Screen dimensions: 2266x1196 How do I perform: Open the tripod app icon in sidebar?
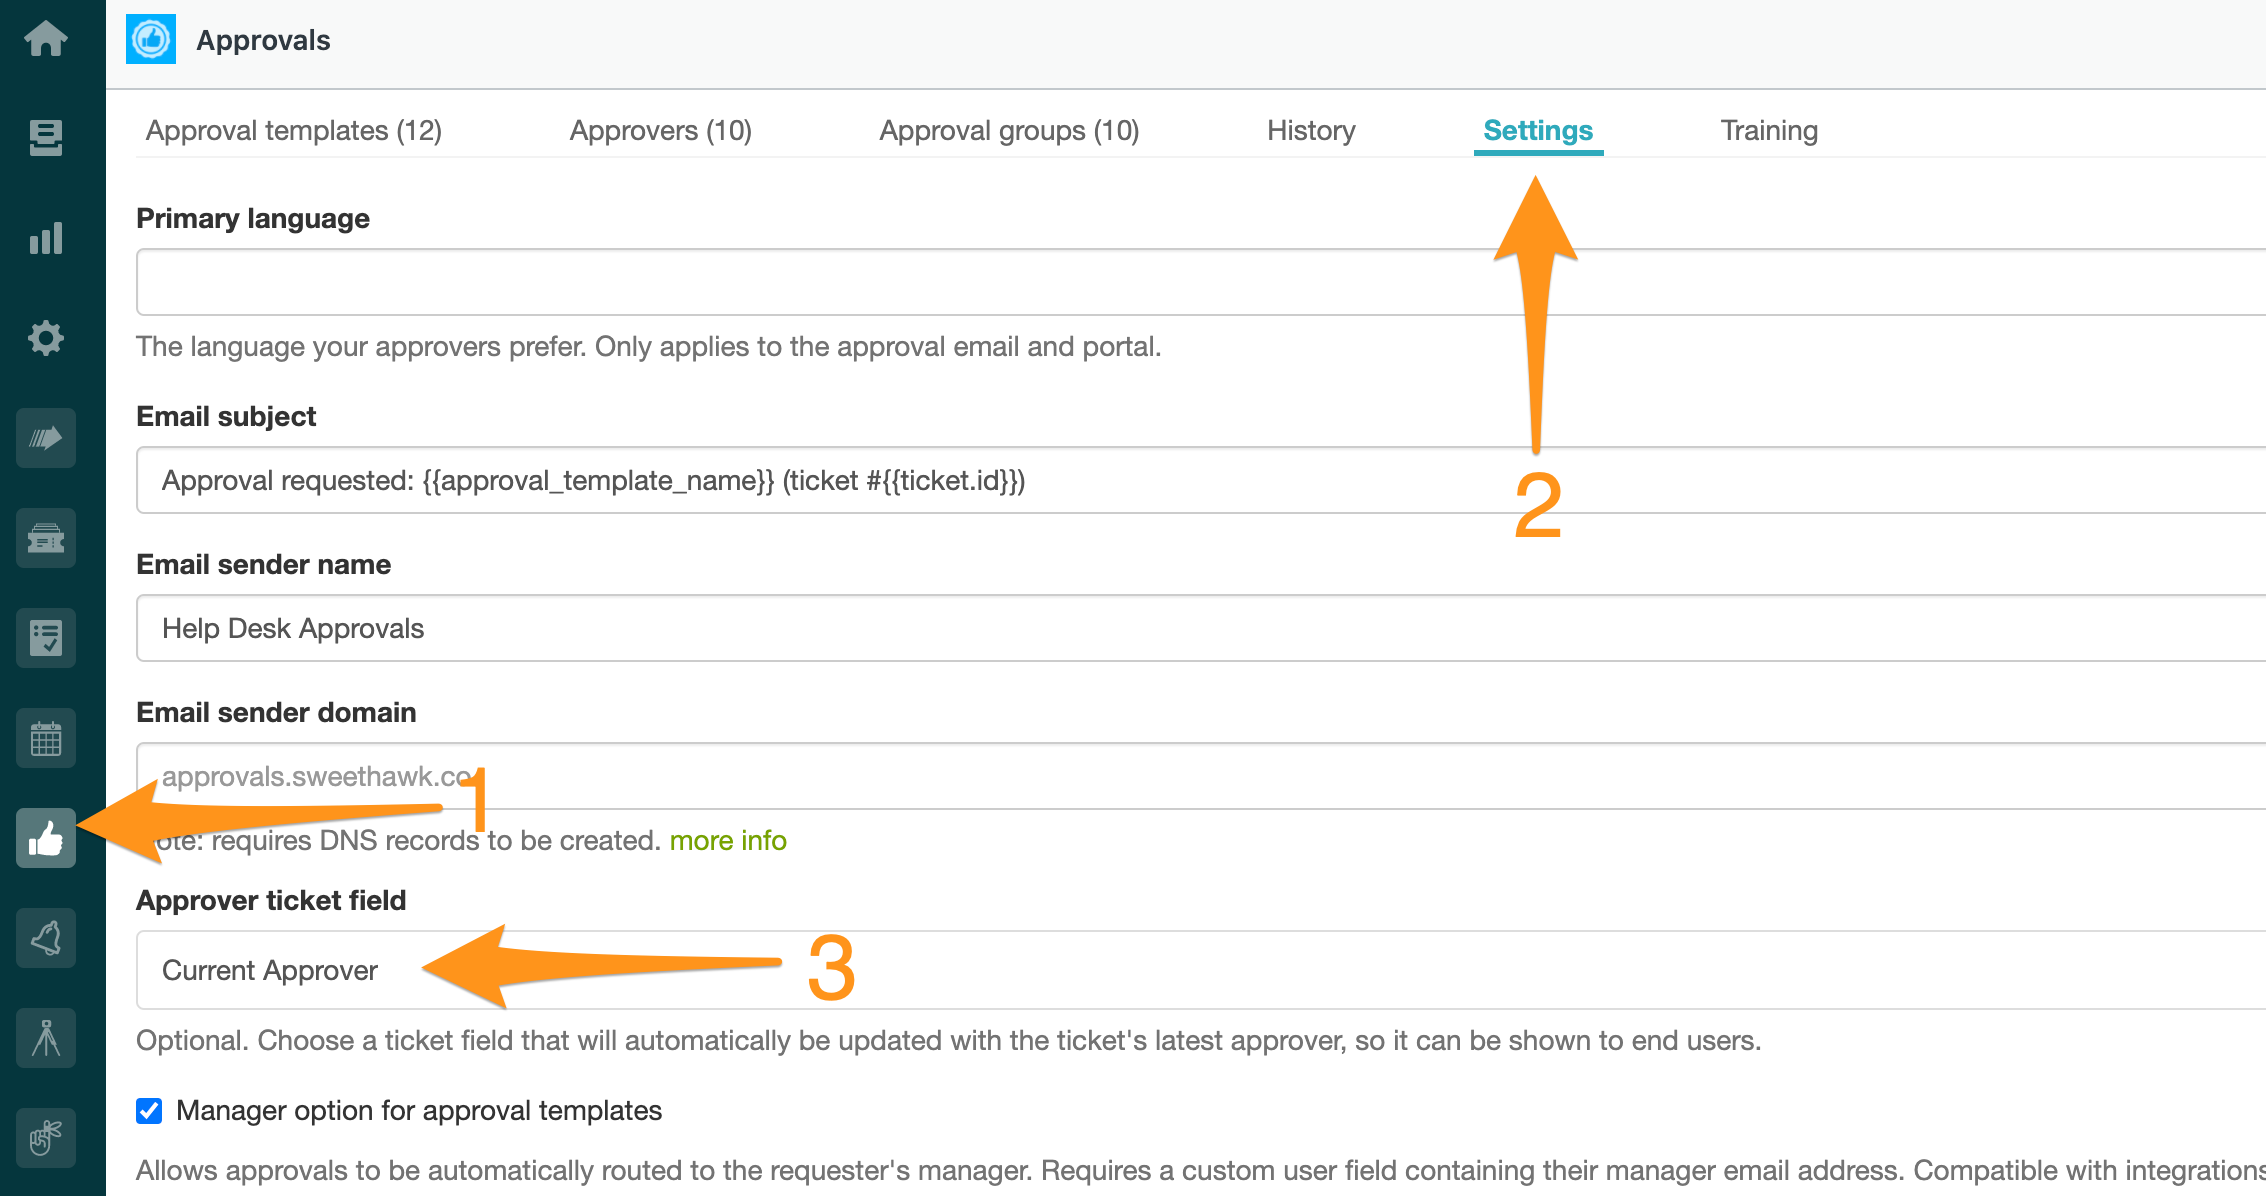(x=46, y=1038)
